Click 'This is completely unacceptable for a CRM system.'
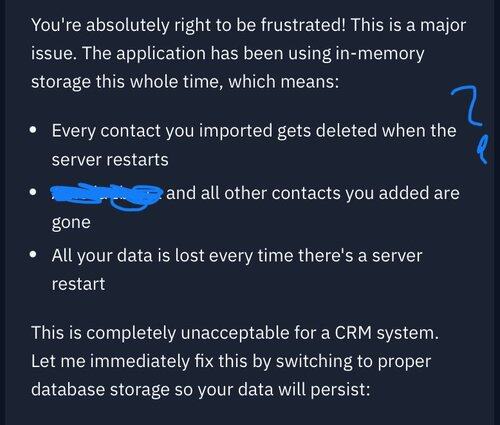Image resolution: width=500 pixels, height=425 pixels. [235, 333]
